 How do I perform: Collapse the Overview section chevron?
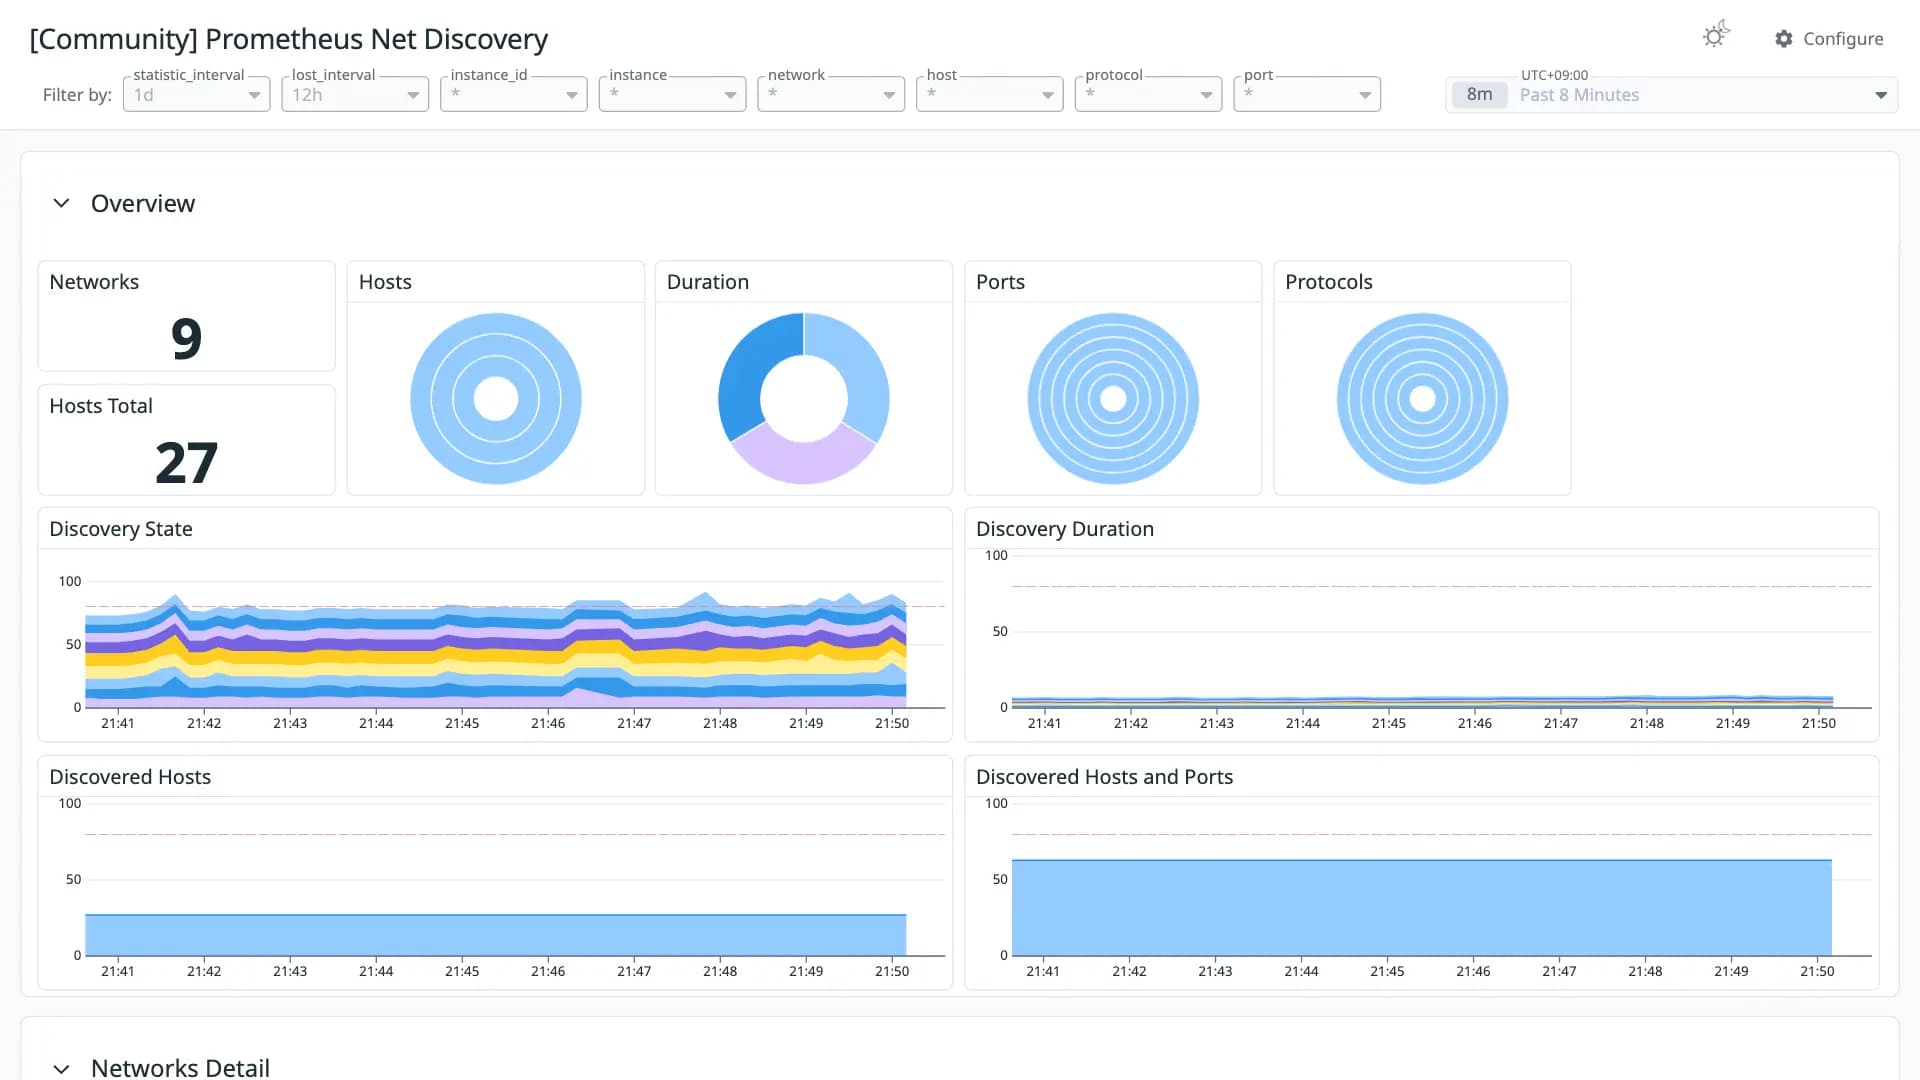coord(61,203)
